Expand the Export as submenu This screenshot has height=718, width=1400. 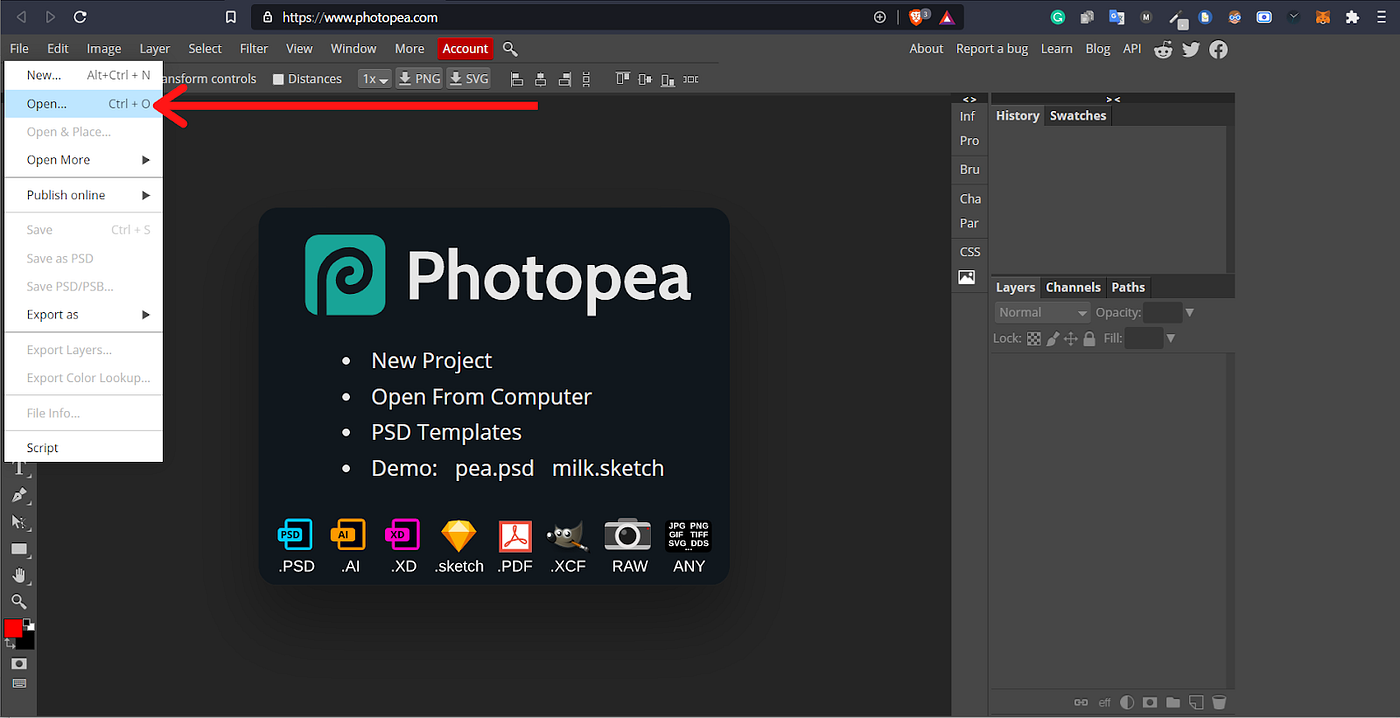pyautogui.click(x=84, y=314)
